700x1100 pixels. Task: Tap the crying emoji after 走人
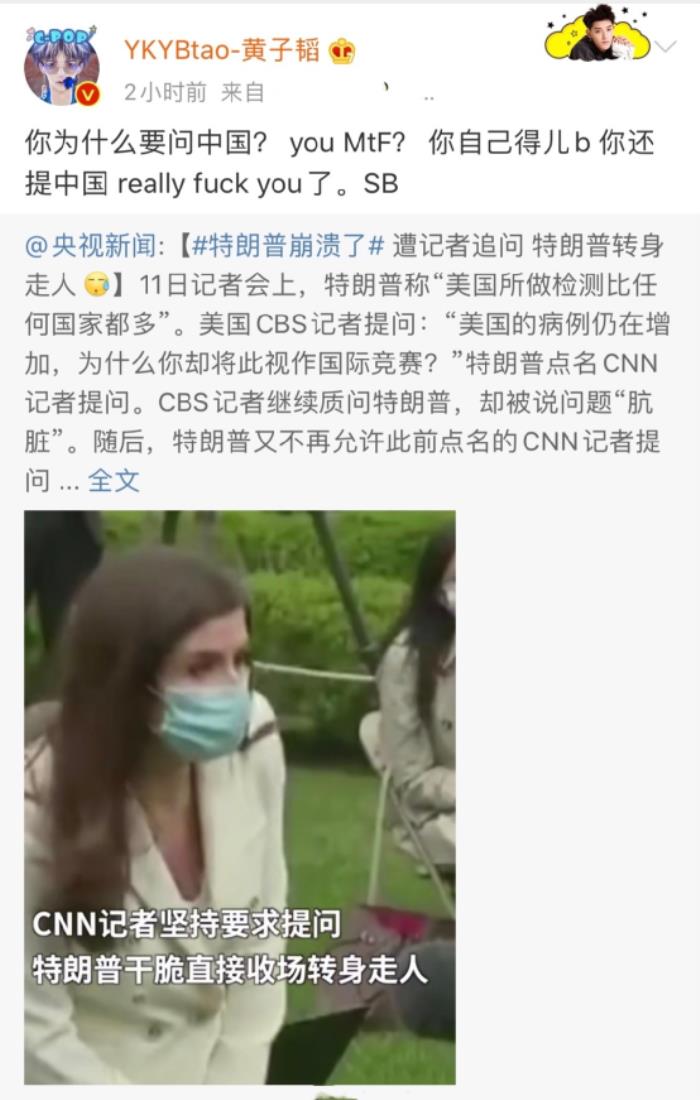tap(97, 286)
